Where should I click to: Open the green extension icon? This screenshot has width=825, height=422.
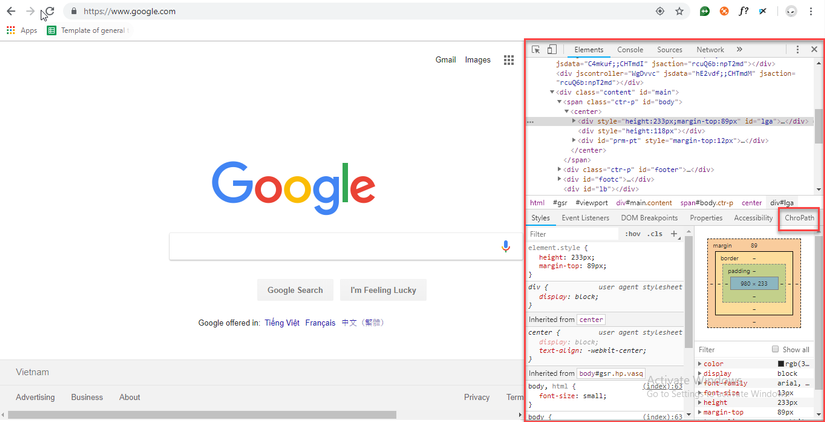coord(705,11)
